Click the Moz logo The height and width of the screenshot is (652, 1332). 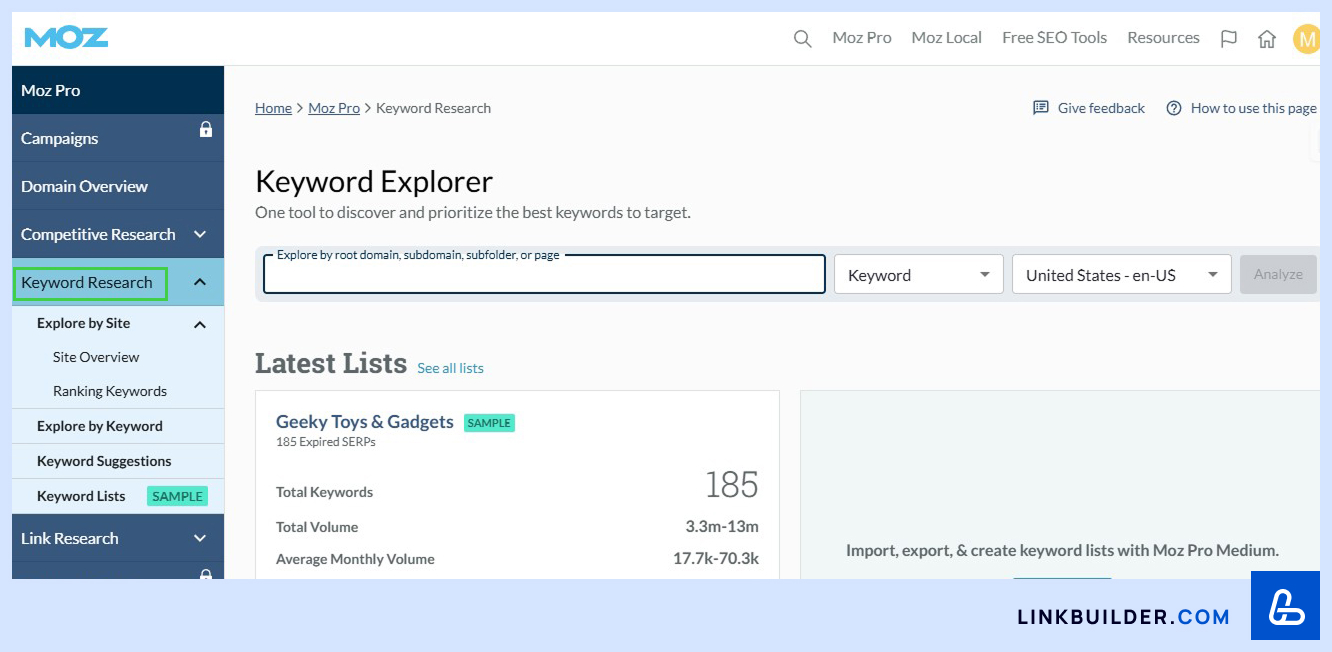[x=66, y=38]
